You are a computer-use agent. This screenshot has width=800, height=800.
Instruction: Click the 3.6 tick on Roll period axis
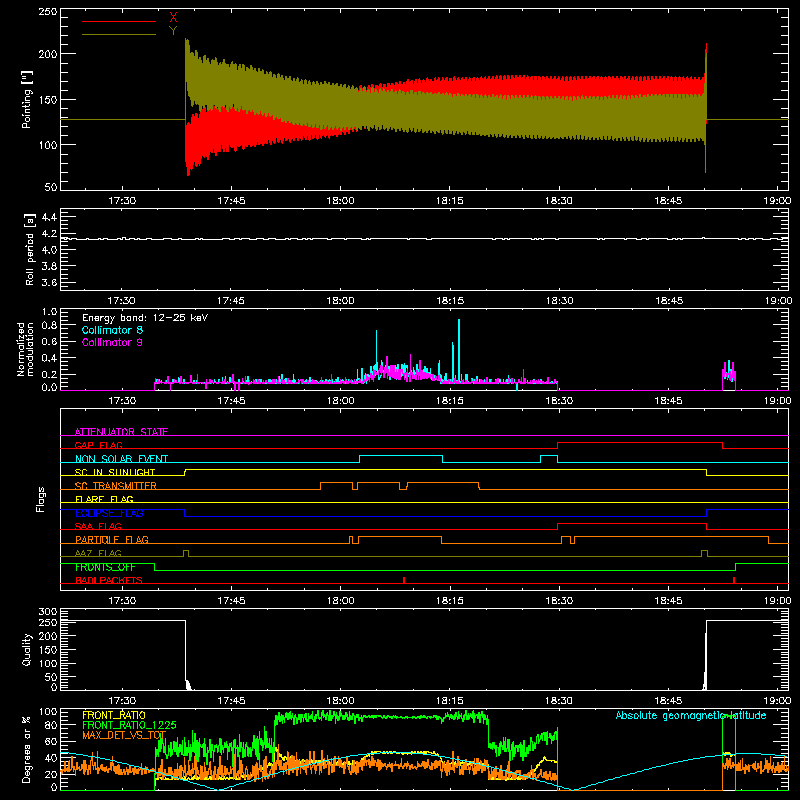click(49, 282)
